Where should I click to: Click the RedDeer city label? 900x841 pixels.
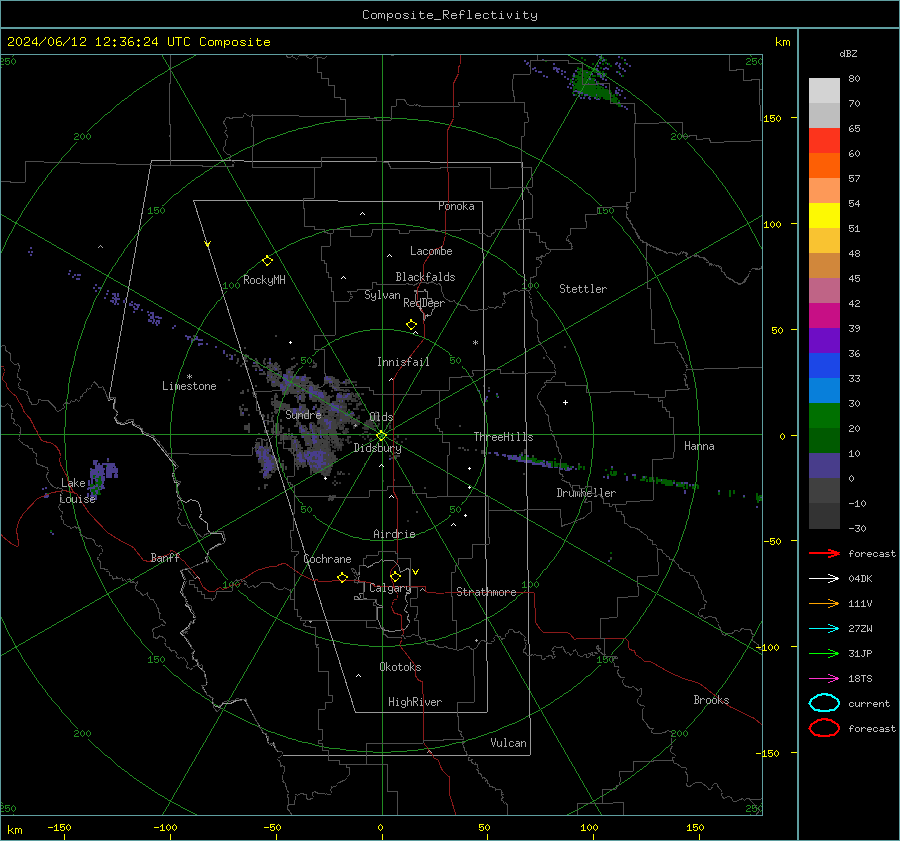[424, 303]
